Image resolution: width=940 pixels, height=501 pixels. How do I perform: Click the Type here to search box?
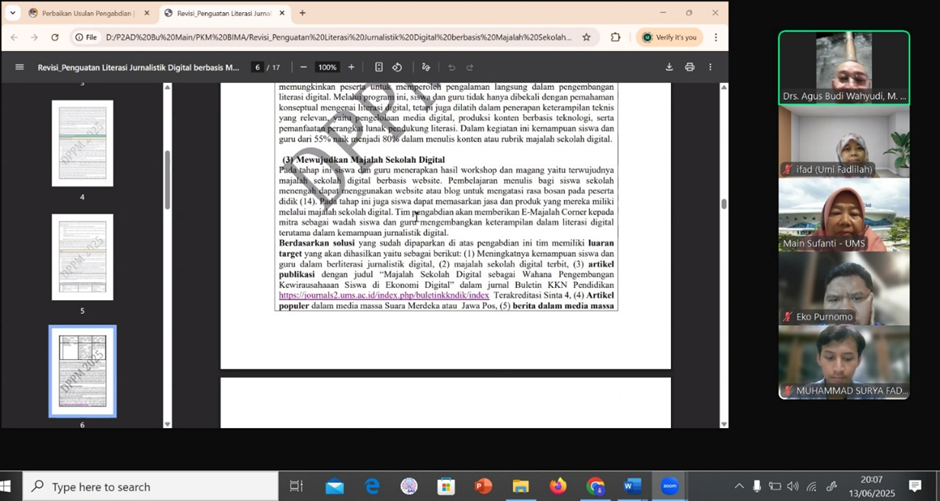150,487
